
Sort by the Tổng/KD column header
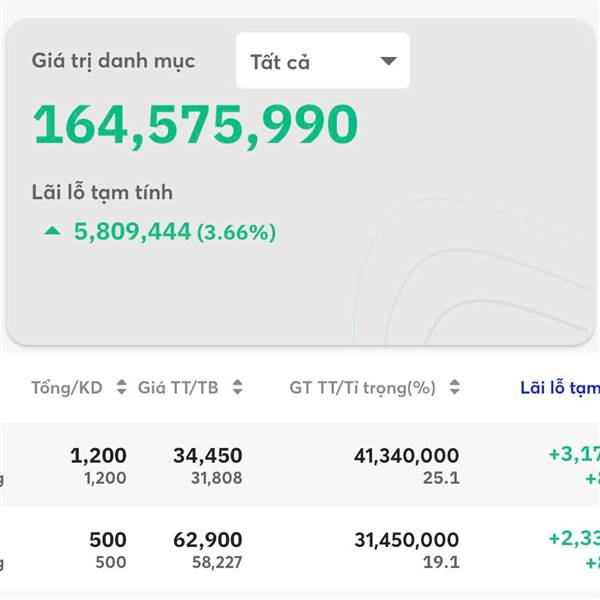[x=67, y=388]
